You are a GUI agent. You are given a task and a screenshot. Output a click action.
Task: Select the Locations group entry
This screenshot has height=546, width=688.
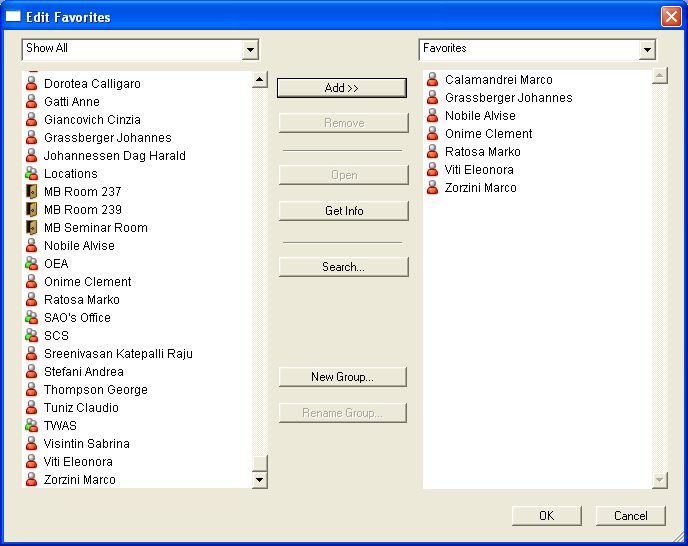(x=71, y=173)
